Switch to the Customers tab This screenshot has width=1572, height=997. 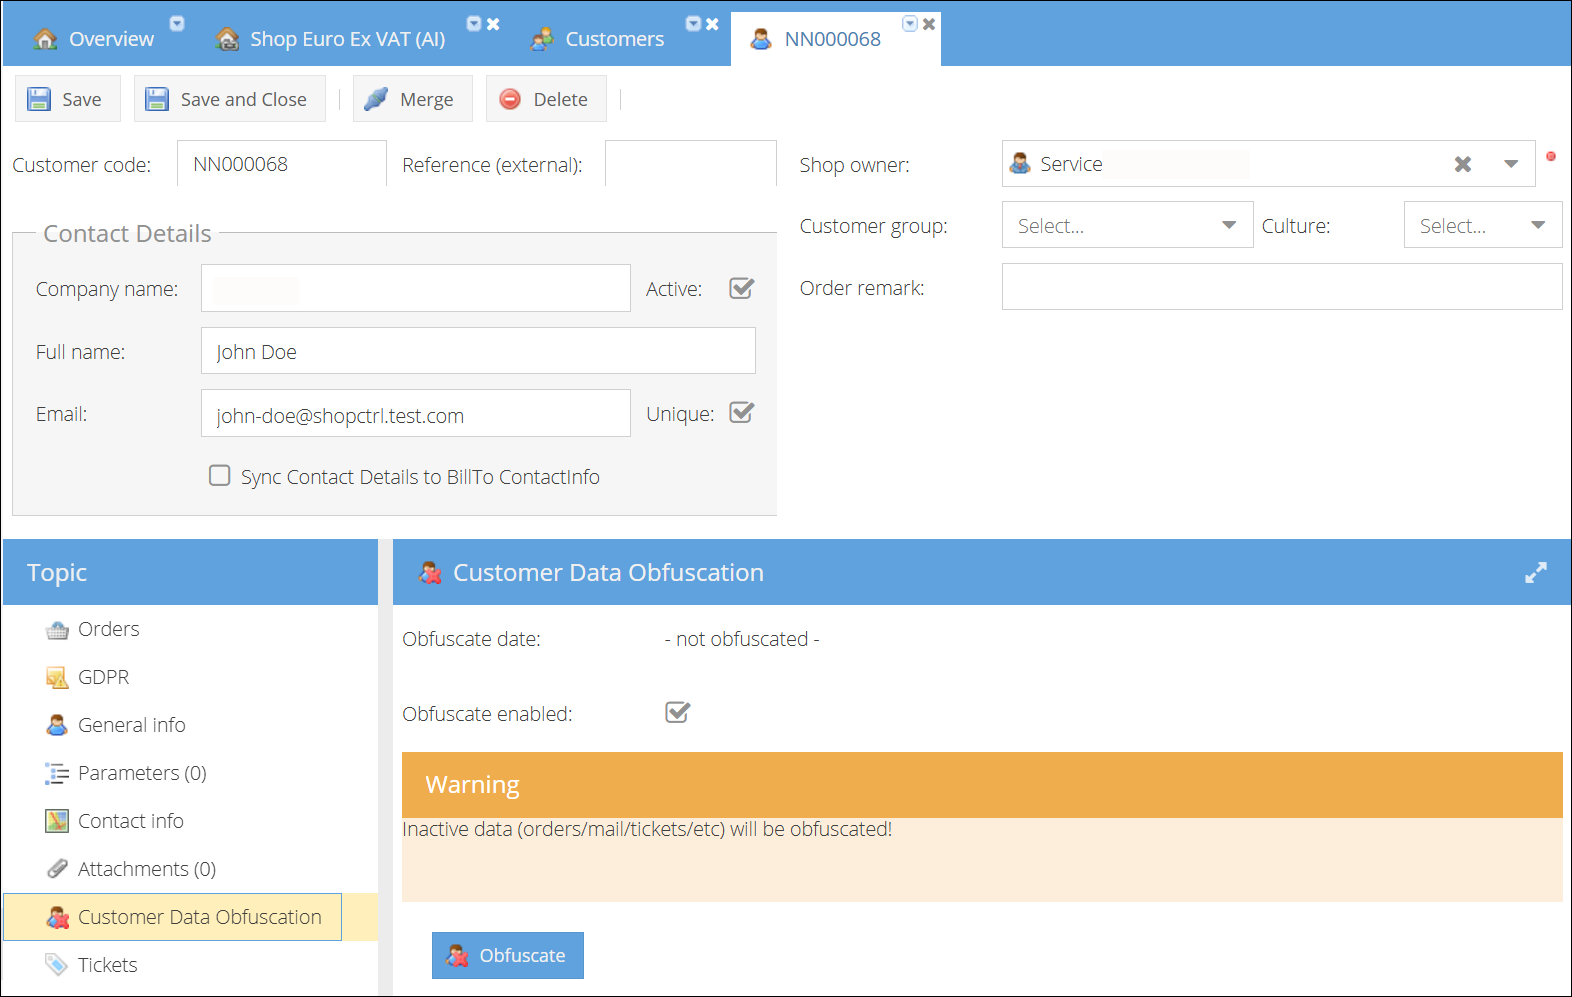pyautogui.click(x=614, y=39)
